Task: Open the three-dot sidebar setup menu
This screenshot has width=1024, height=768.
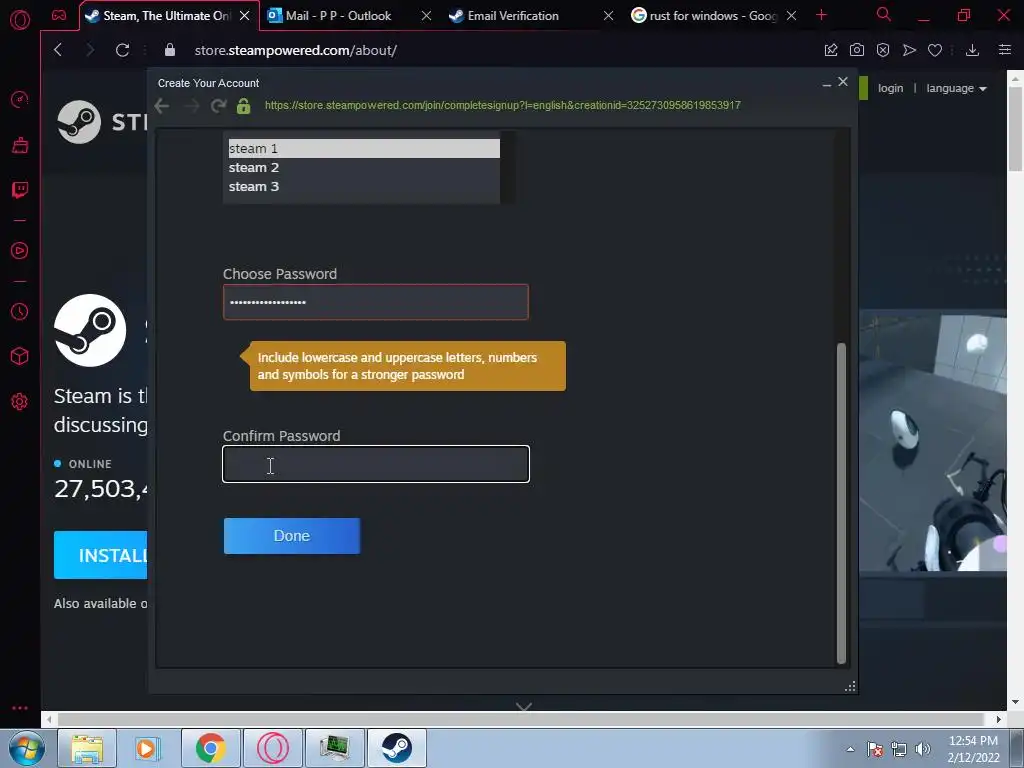Action: coord(20,708)
